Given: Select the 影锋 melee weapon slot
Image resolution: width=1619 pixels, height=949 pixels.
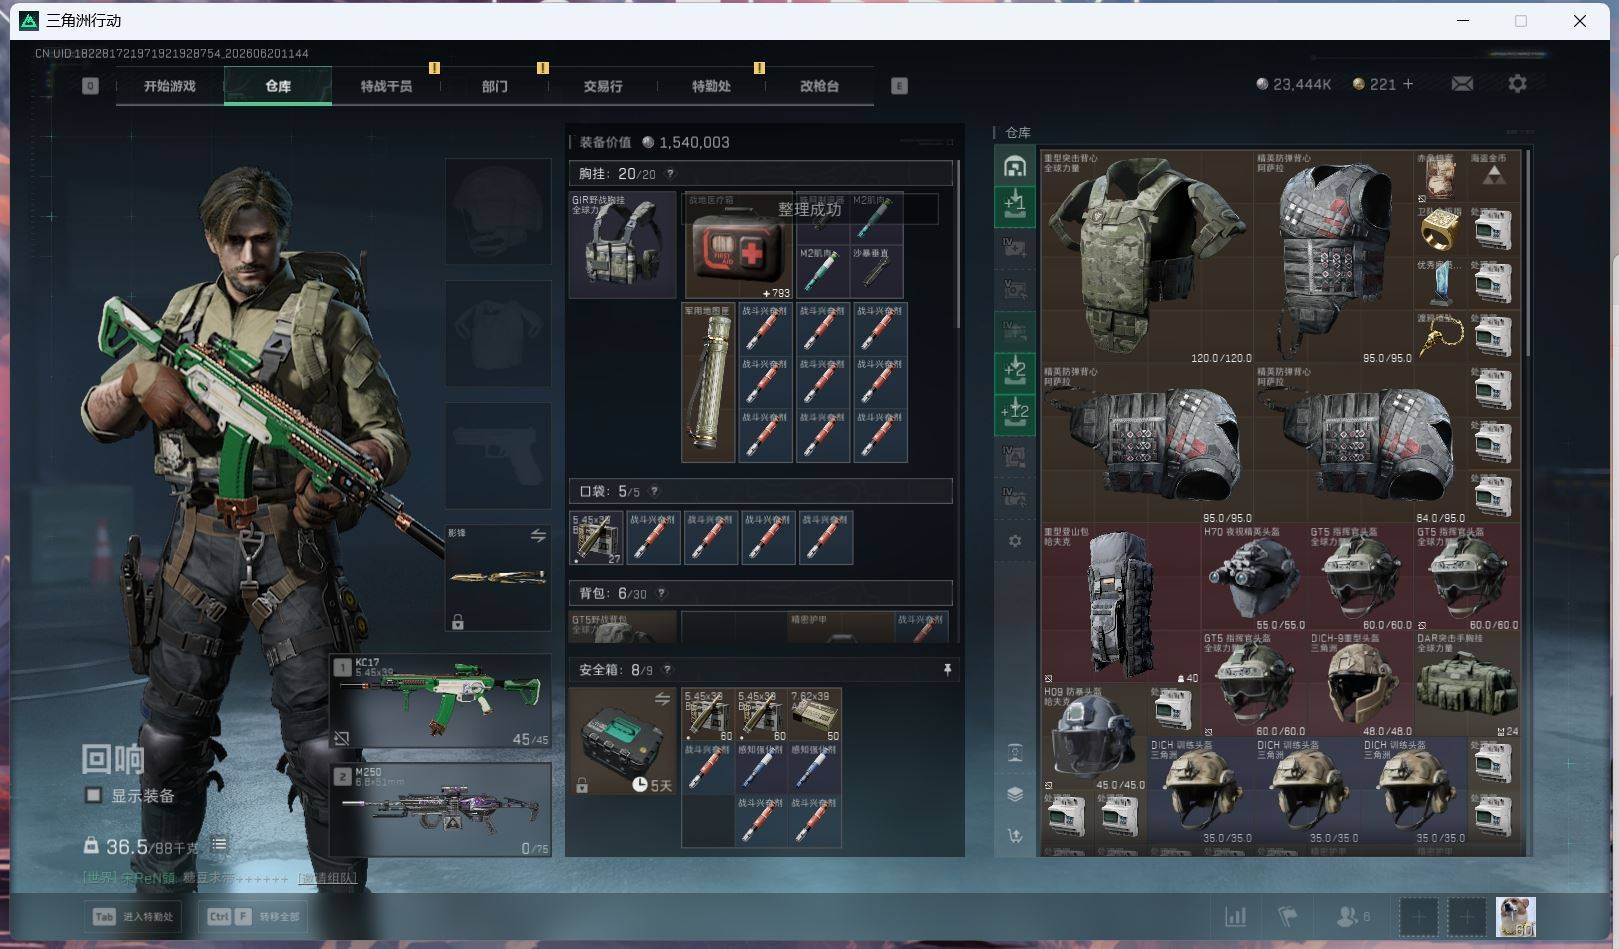Looking at the screenshot, I should click(x=498, y=578).
